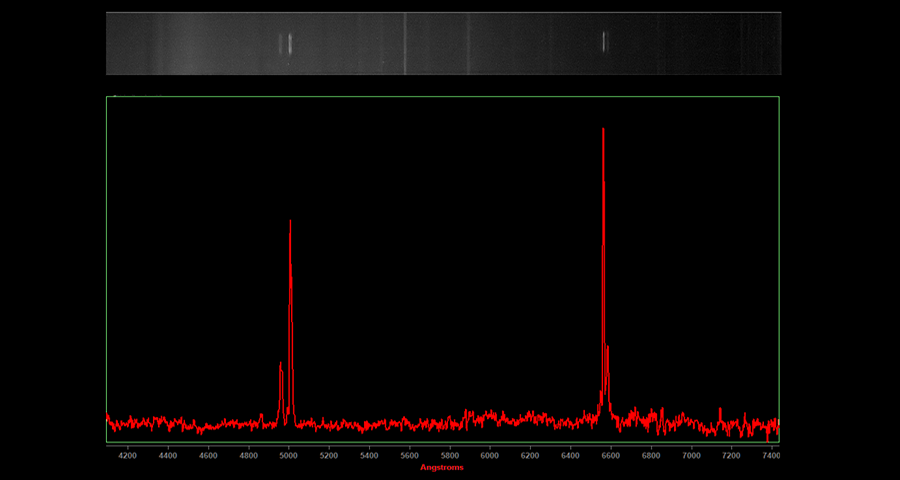The width and height of the screenshot is (900, 480).
Task: Click the vertical sky line in strip center
Action: click(x=404, y=43)
